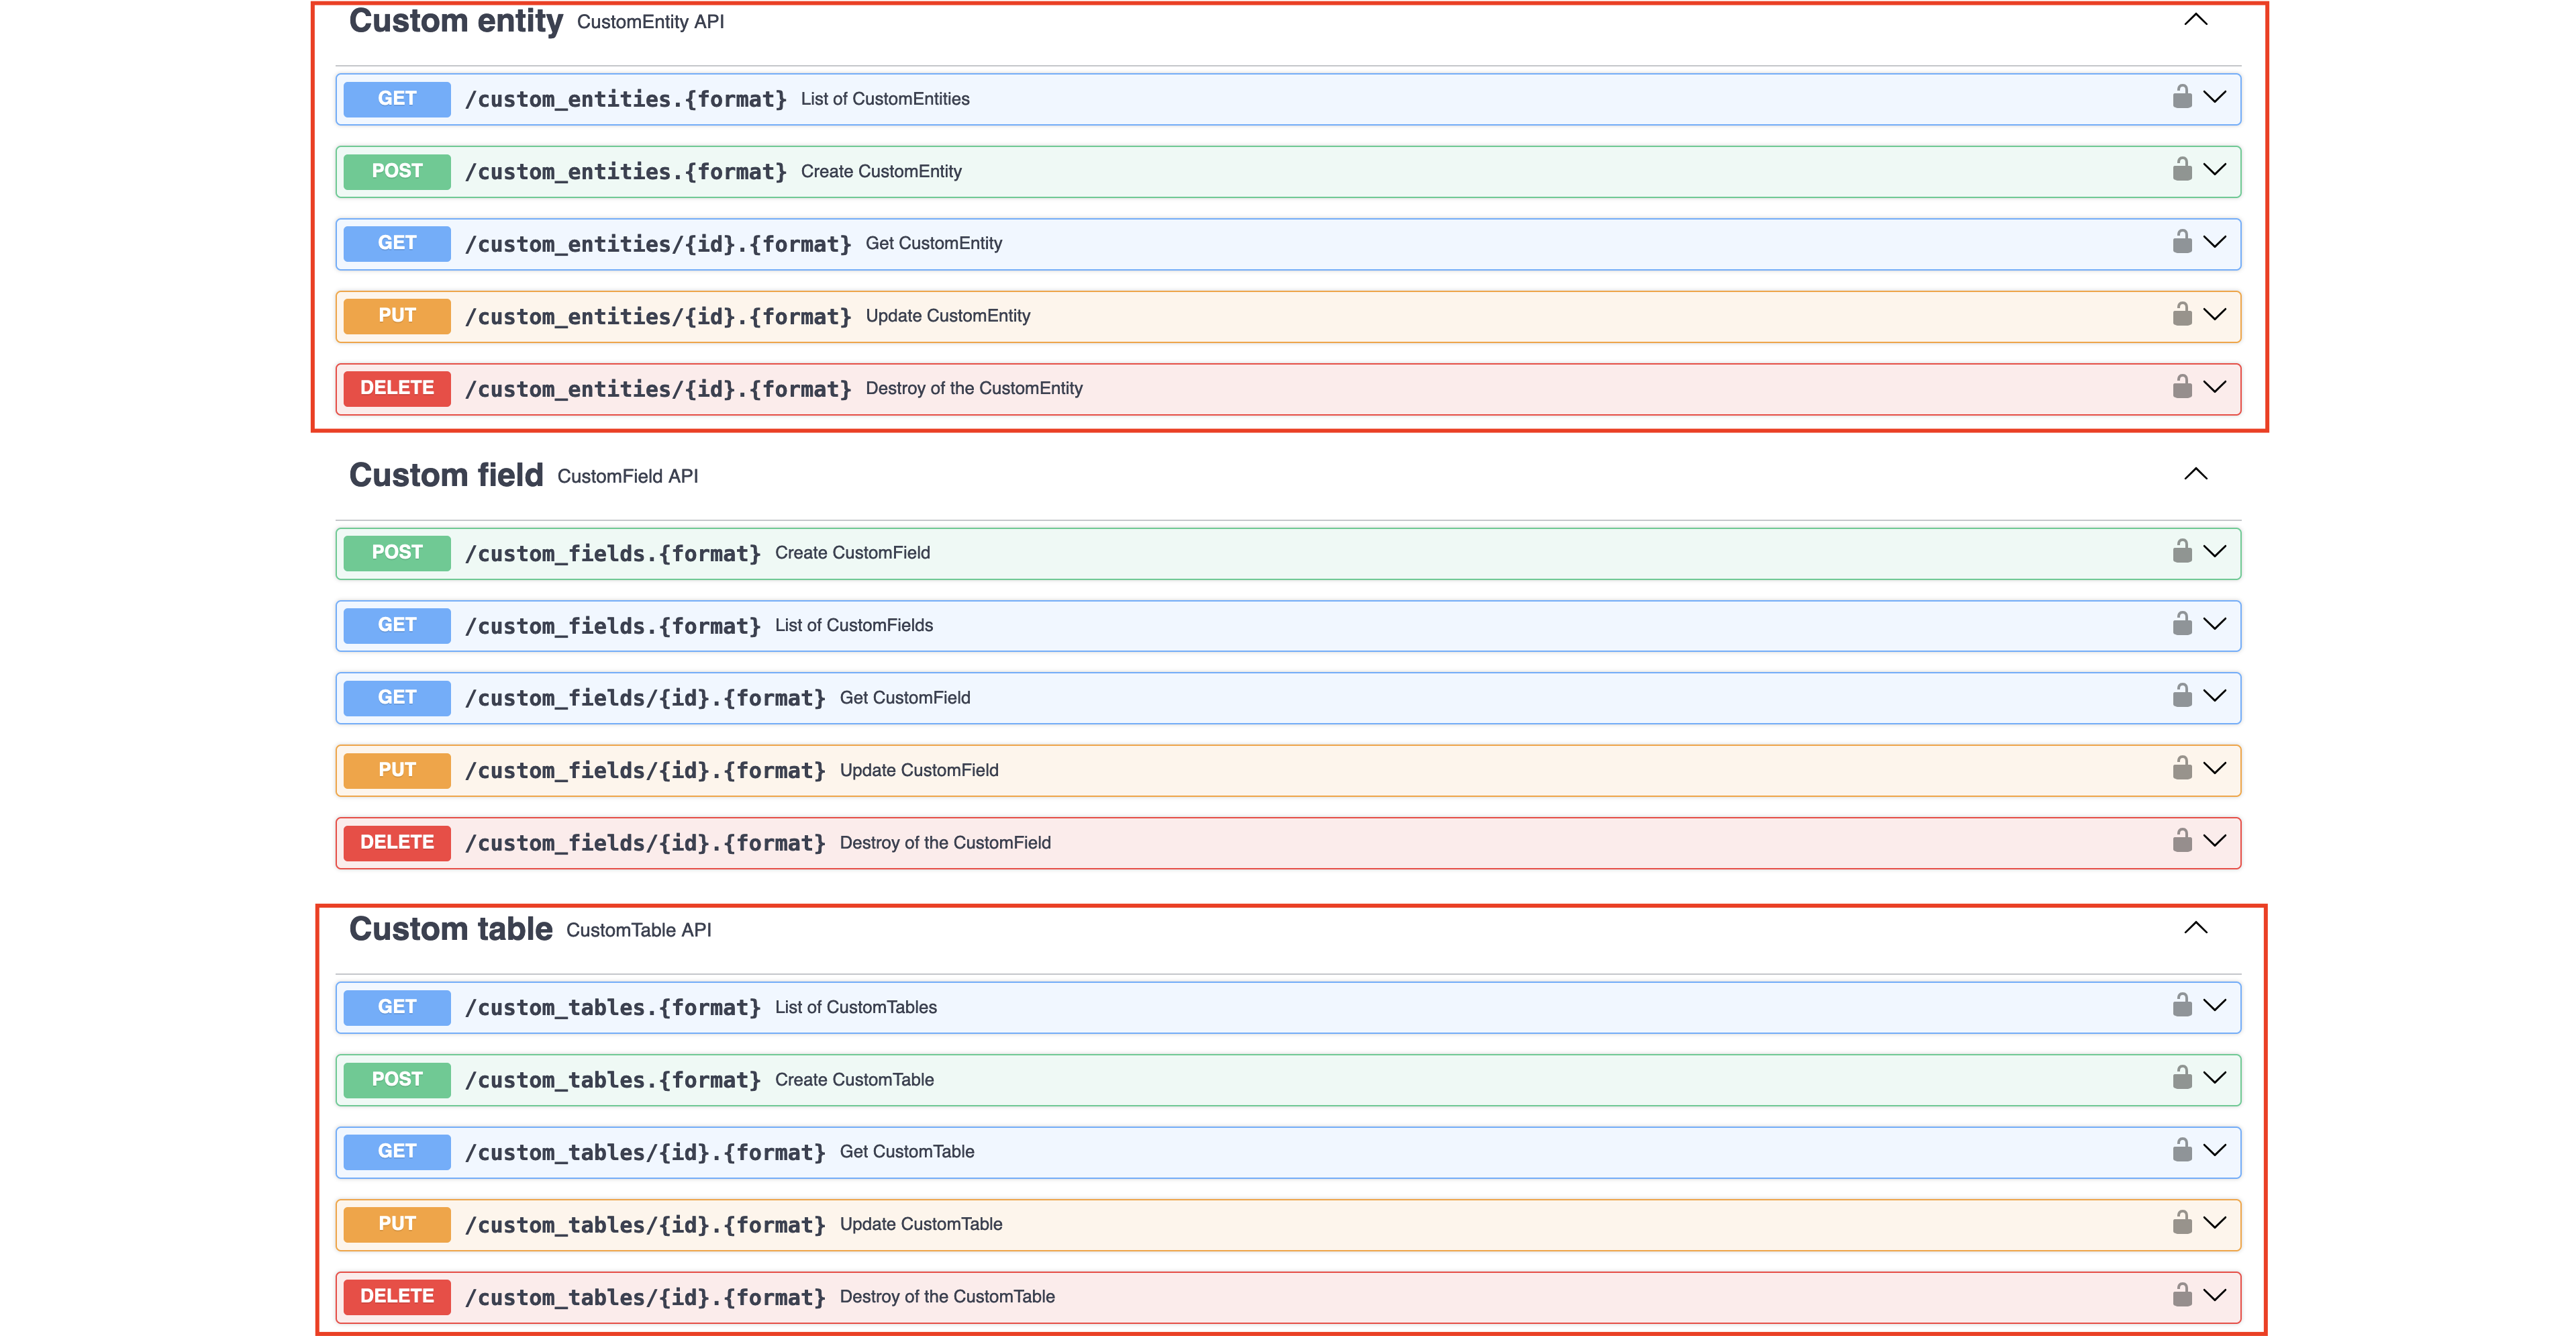Expand the Get CustomField operation chevron
The image size is (2576, 1336).
[x=2215, y=696]
